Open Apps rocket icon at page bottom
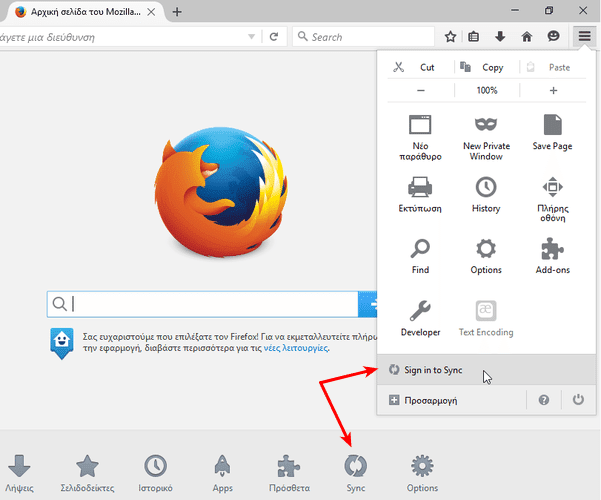Image resolution: width=601 pixels, height=500 pixels. pos(223,473)
